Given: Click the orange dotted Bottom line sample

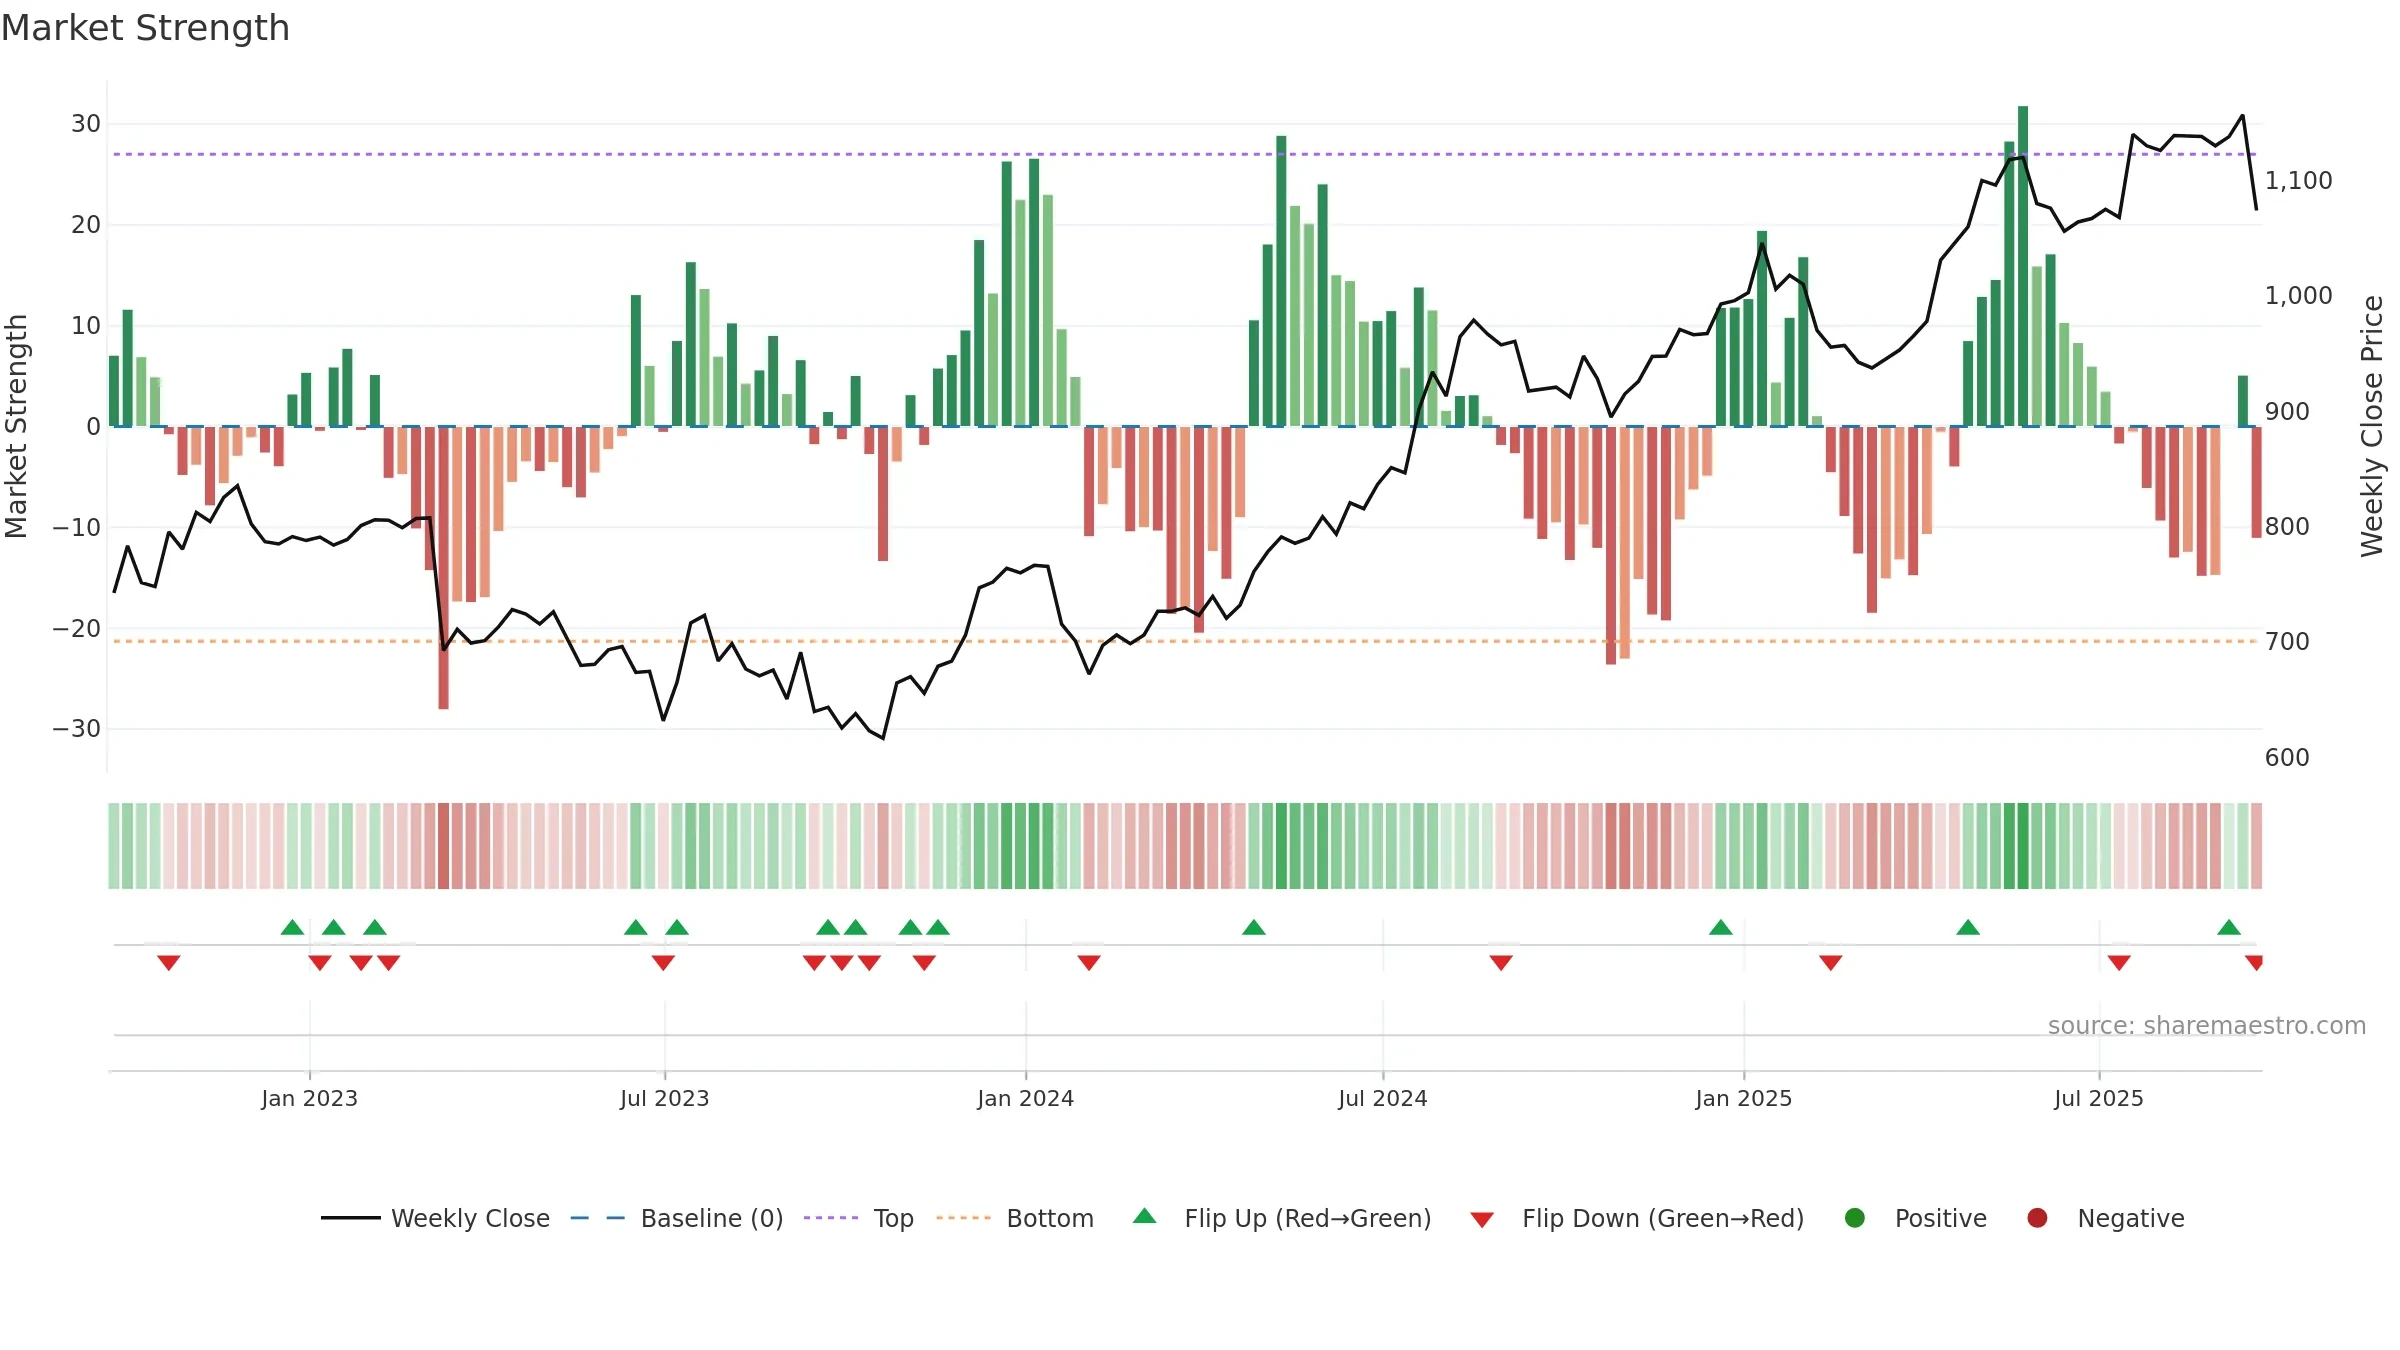Looking at the screenshot, I should pyautogui.click(x=964, y=1218).
